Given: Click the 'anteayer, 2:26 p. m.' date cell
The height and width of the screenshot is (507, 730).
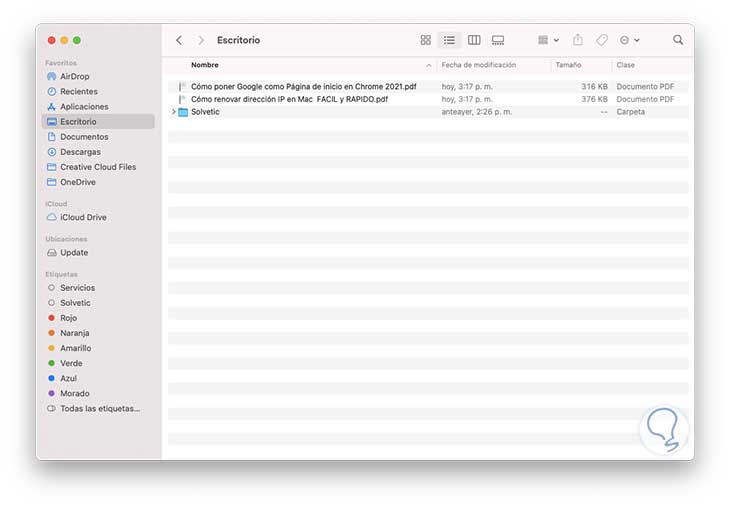Looking at the screenshot, I should 477,112.
